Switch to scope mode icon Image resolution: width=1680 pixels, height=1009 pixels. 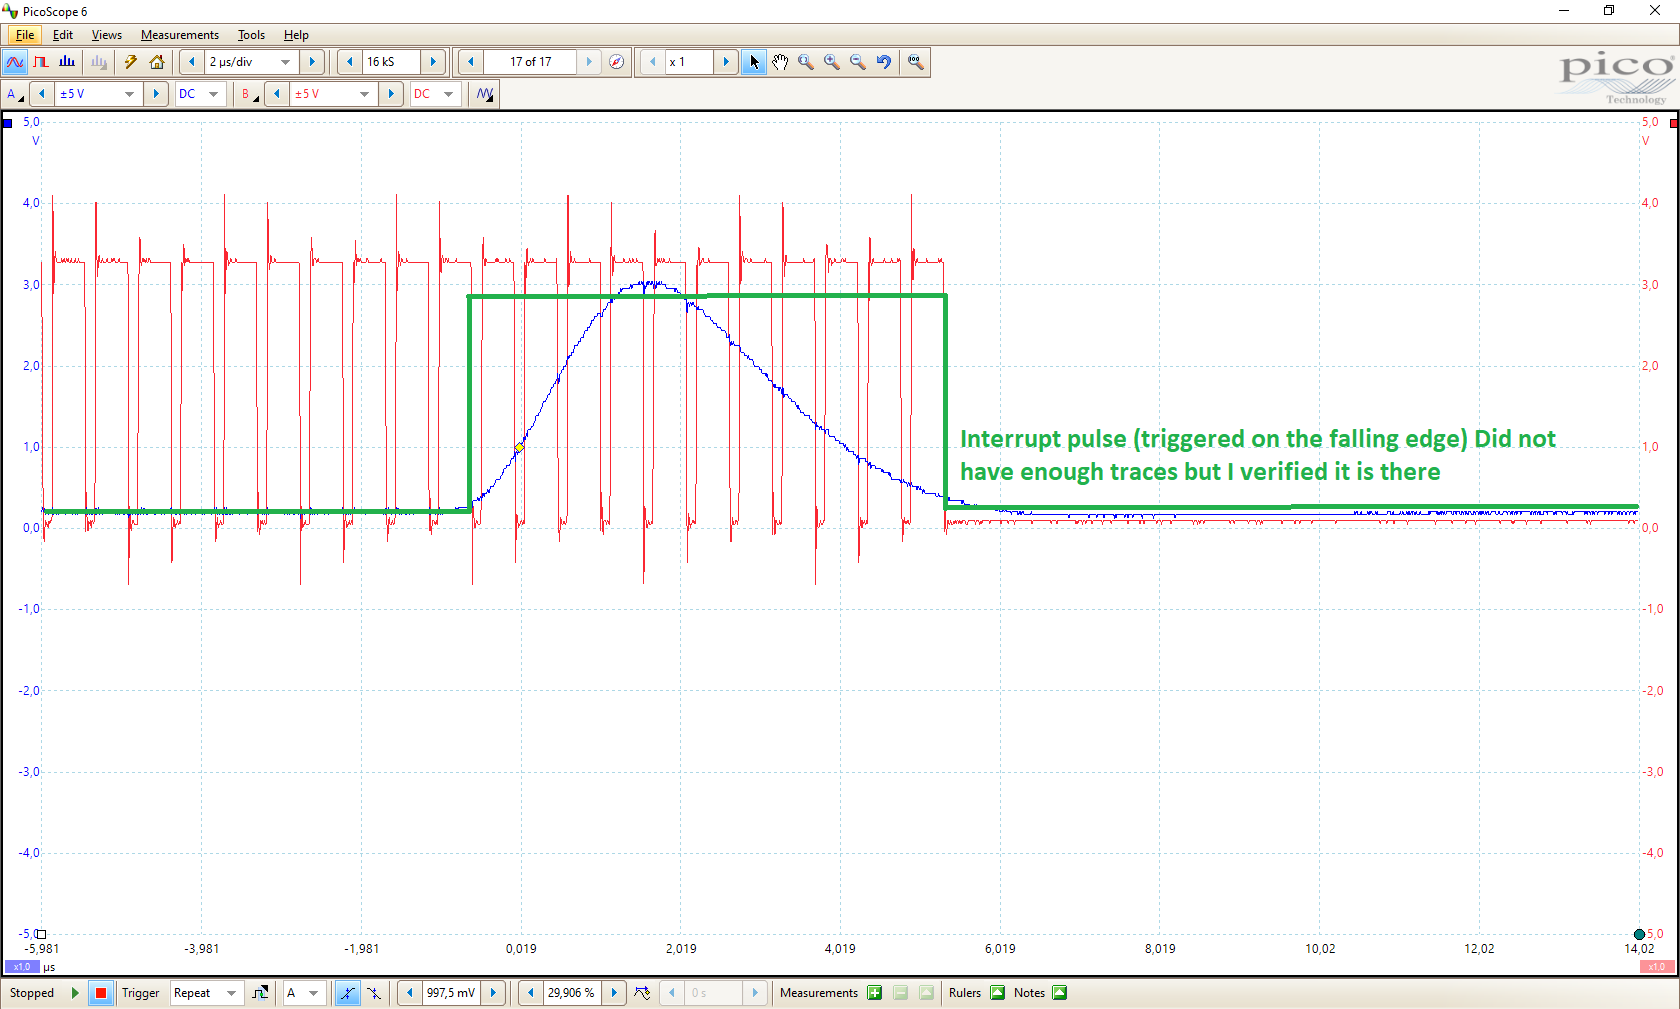tap(15, 62)
